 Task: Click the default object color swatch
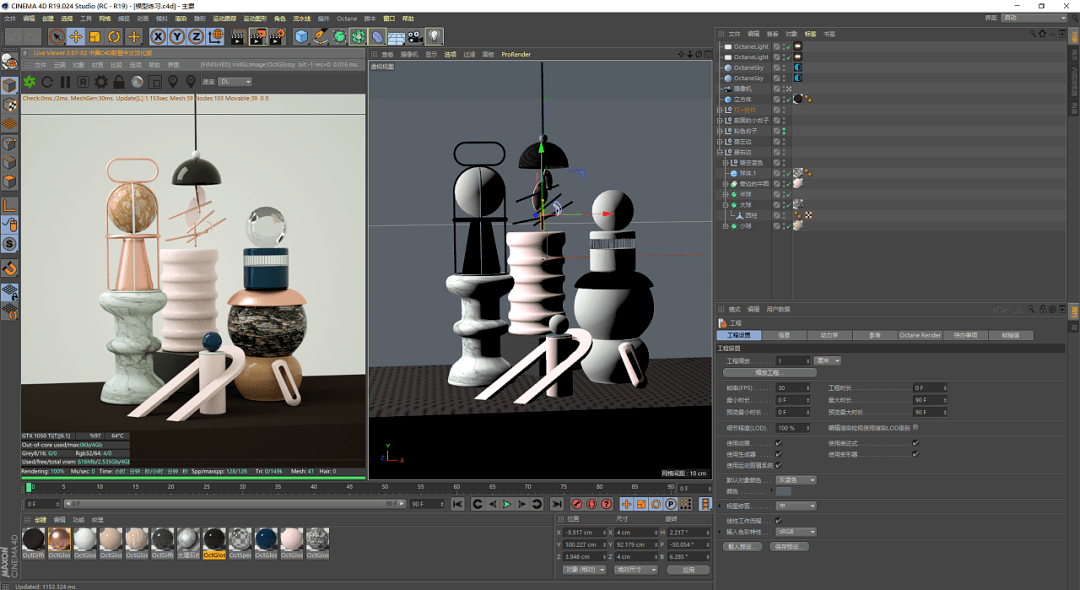784,492
